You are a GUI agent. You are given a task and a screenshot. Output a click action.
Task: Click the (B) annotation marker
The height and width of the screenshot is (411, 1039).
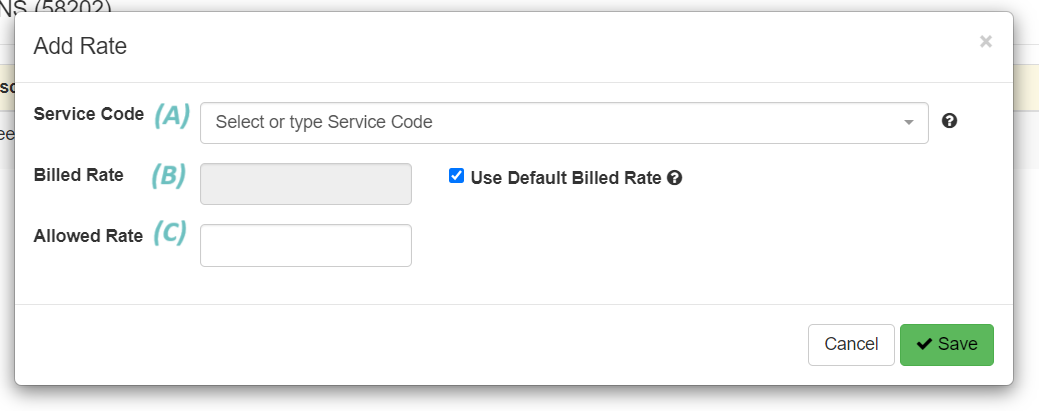tap(168, 175)
